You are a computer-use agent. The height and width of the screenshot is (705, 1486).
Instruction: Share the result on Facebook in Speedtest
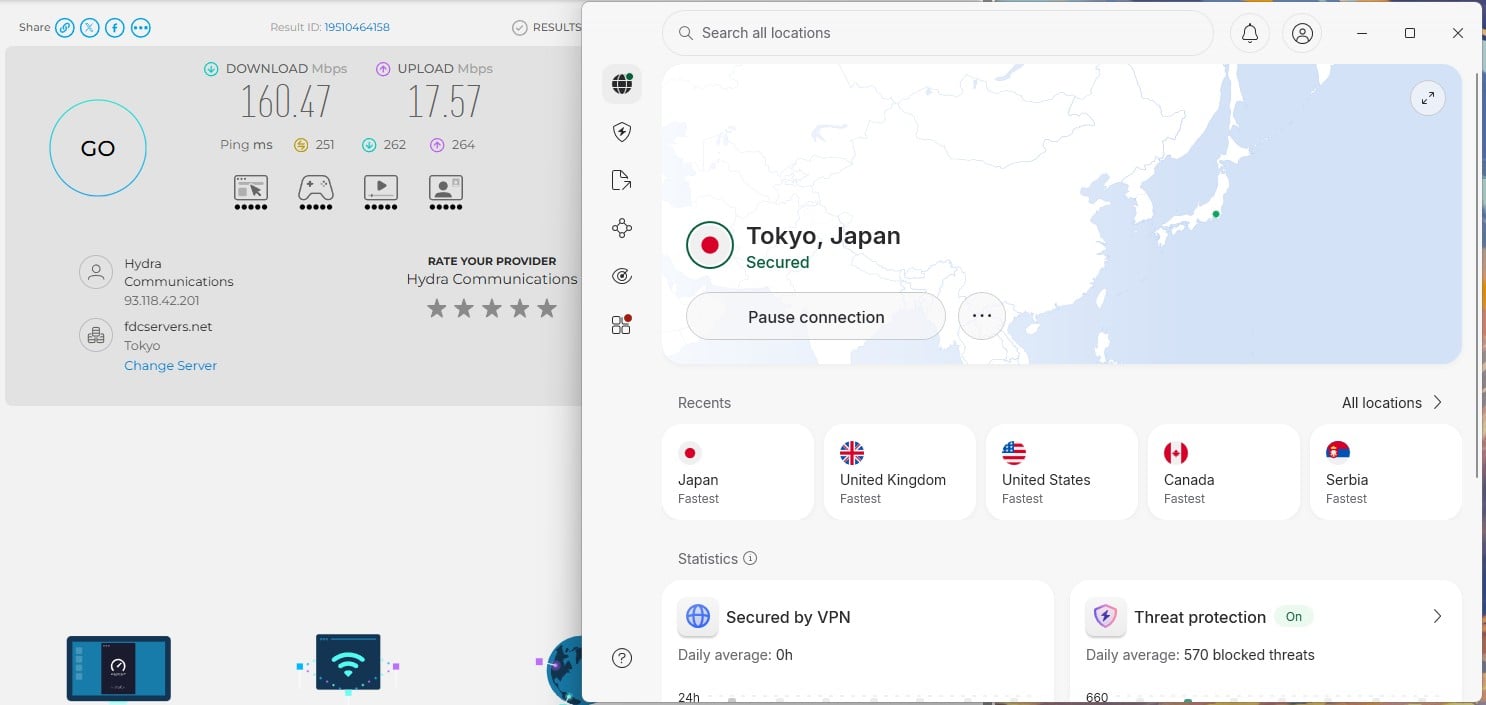(115, 28)
